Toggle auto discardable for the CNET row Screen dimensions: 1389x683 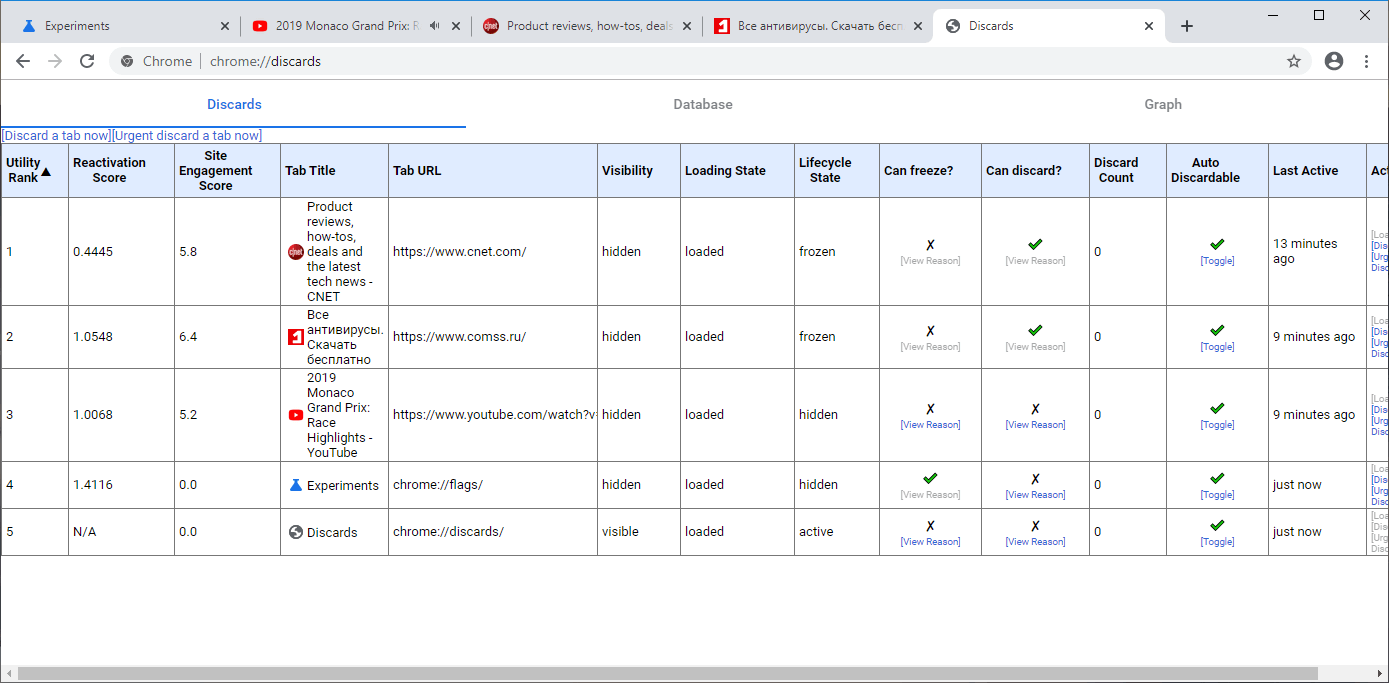click(1217, 261)
